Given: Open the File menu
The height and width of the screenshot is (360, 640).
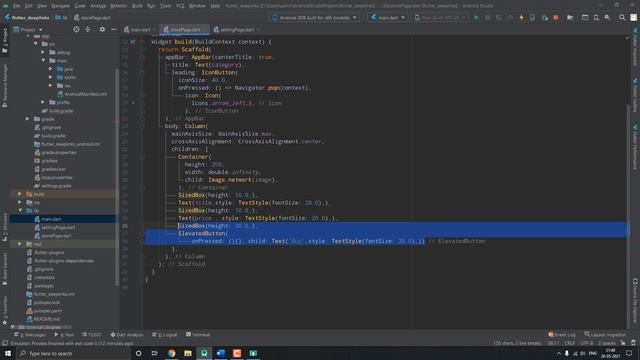Looking at the screenshot, I should [x=16, y=6].
